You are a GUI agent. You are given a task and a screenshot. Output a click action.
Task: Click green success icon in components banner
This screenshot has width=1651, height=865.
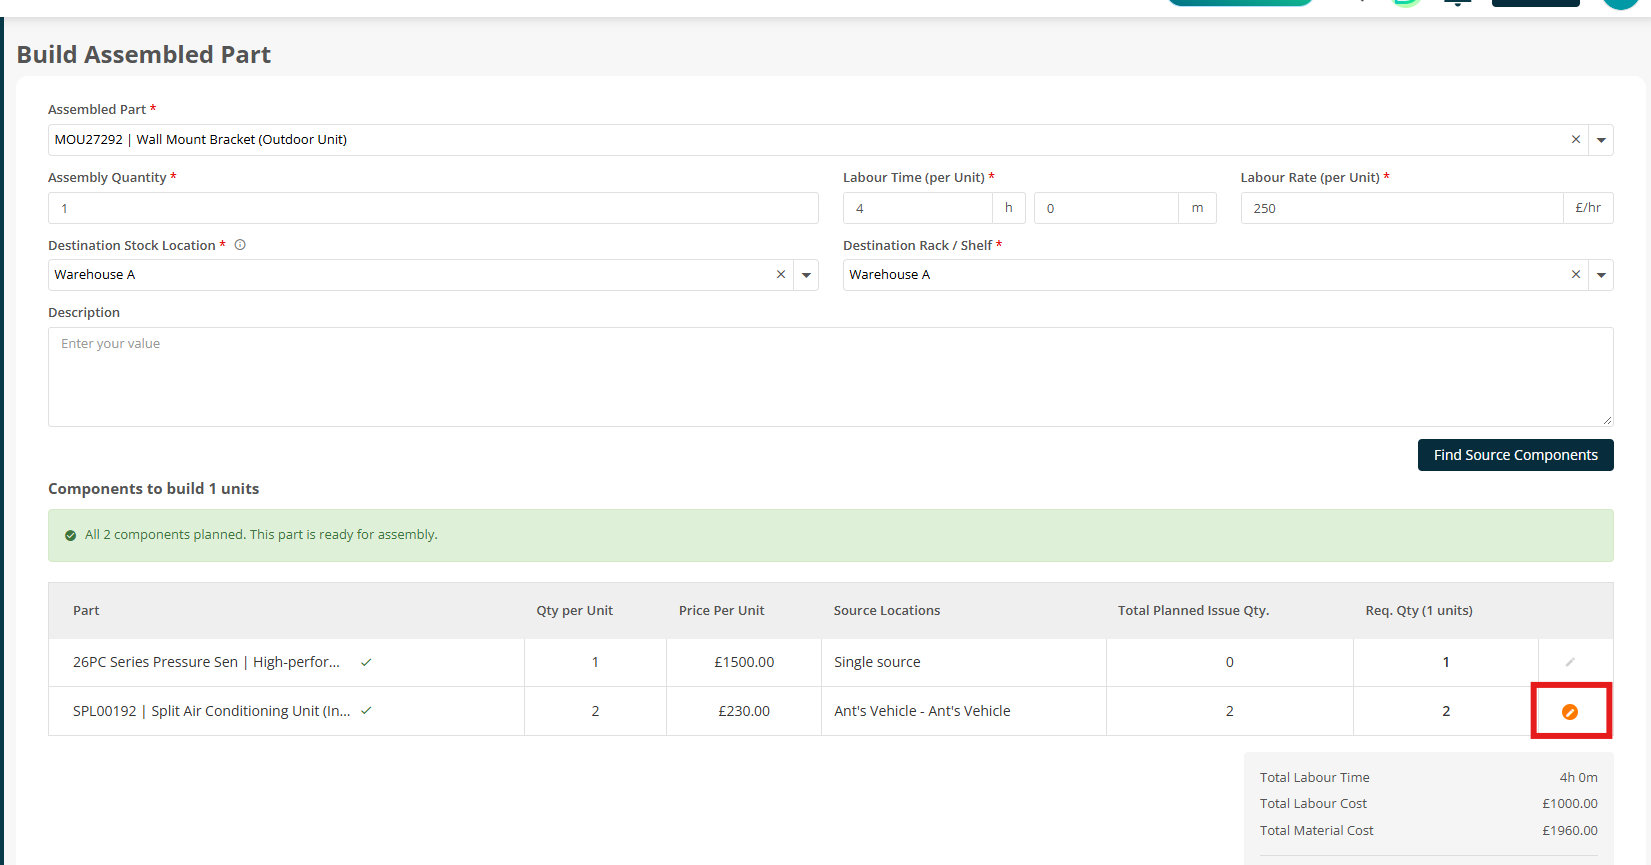tap(71, 535)
